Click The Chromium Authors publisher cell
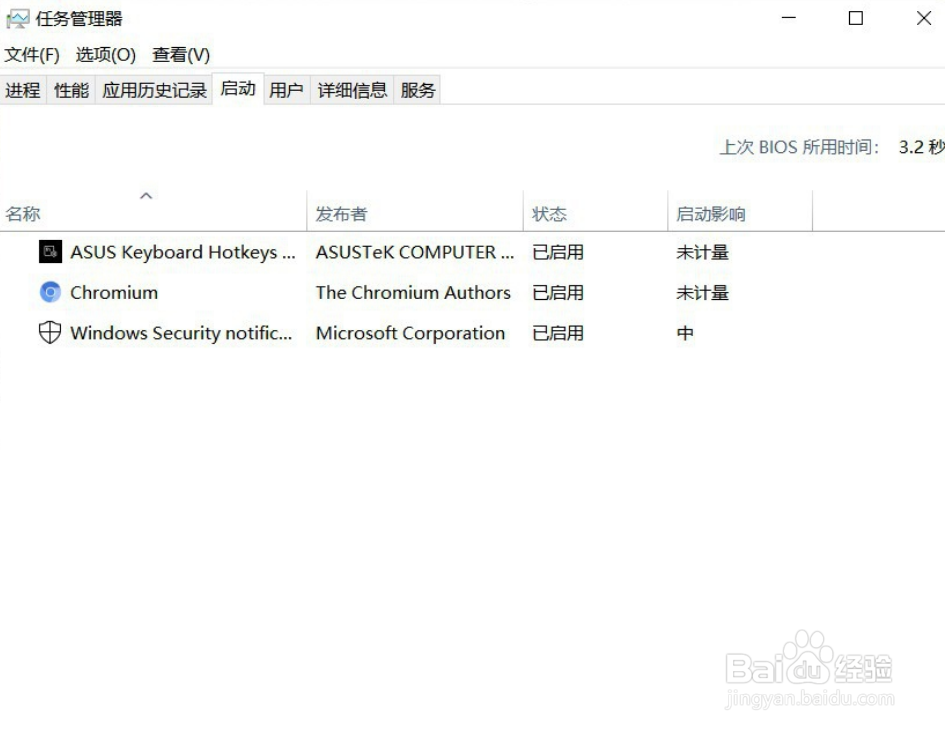945x731 pixels. pos(413,292)
